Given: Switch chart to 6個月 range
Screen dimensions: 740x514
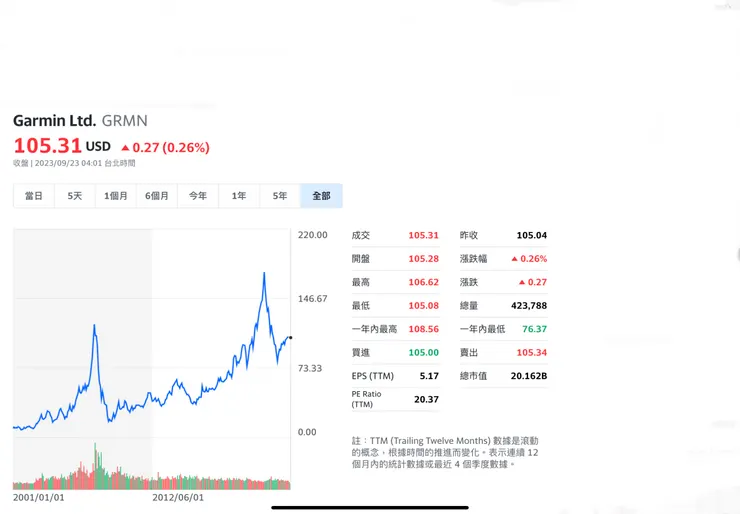Looking at the screenshot, I should [x=157, y=196].
